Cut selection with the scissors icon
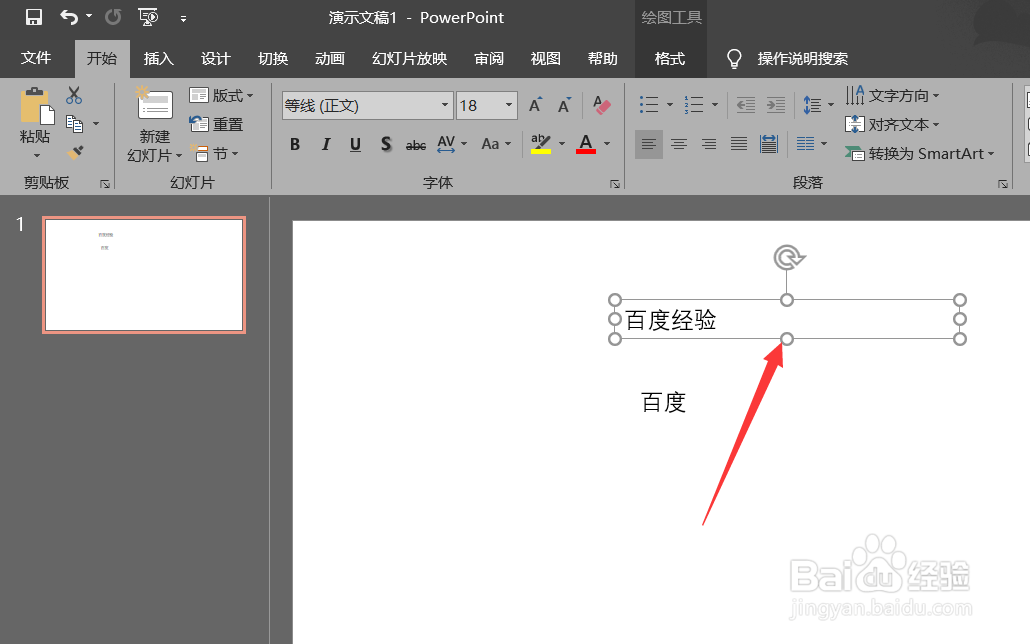 tap(74, 96)
